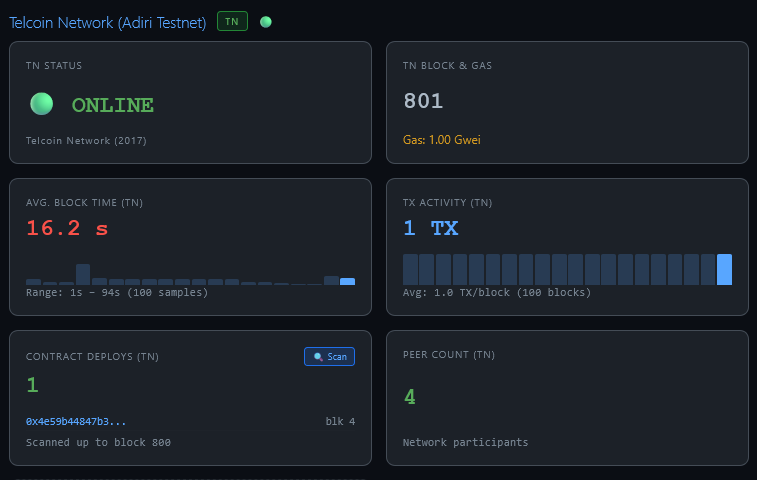Image resolution: width=757 pixels, height=480 pixels.
Task: Click the 'AVG. BLOCK TIME (TN)' heading
Action: [84, 203]
